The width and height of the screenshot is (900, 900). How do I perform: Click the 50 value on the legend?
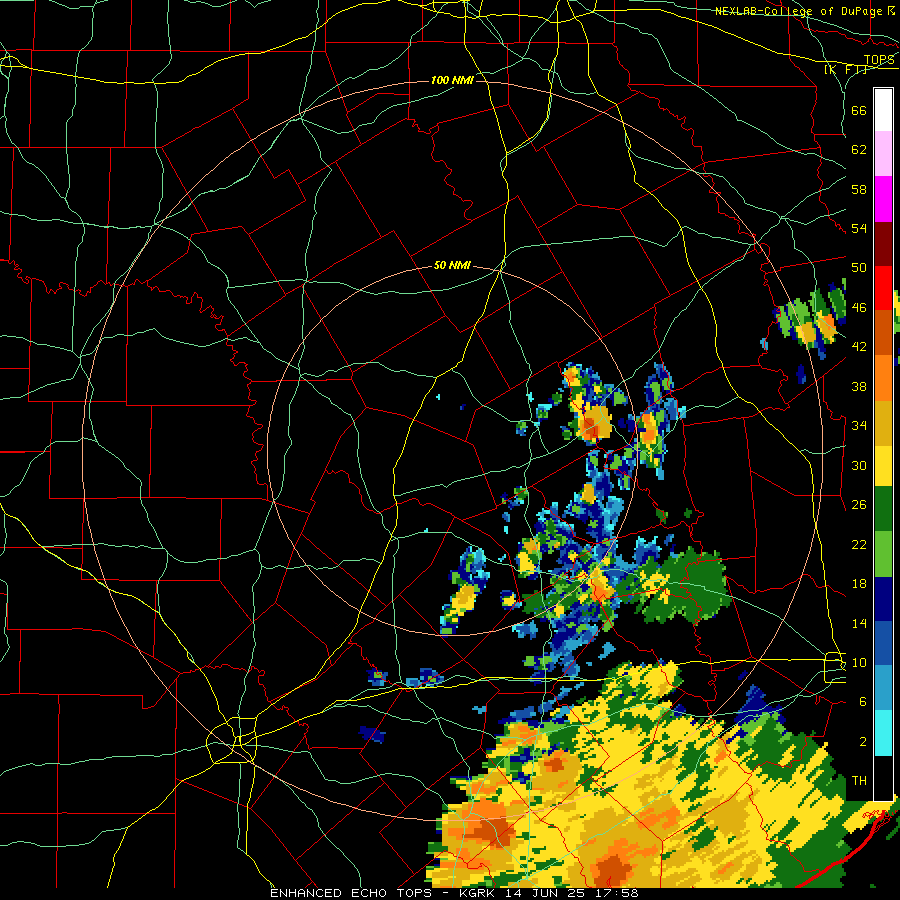point(859,267)
